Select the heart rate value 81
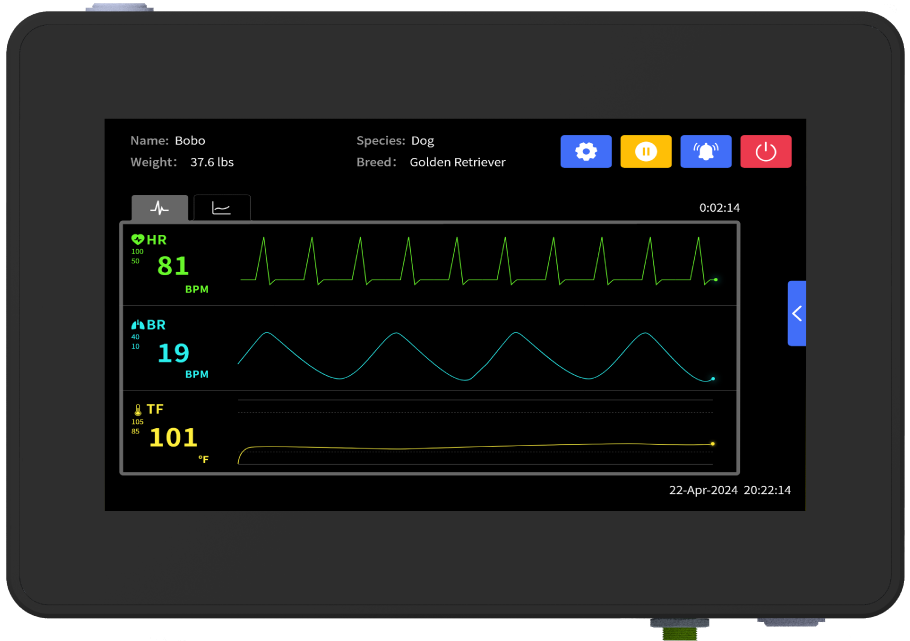Screen dimensions: 910x641 pos(173,266)
